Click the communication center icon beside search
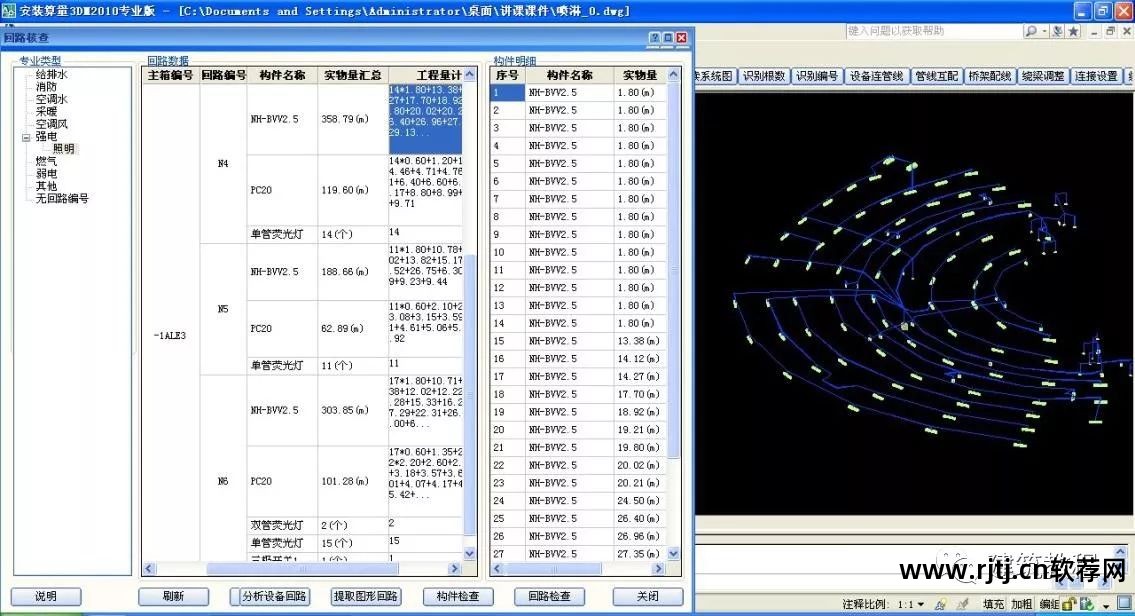1135x616 pixels. [x=1057, y=32]
